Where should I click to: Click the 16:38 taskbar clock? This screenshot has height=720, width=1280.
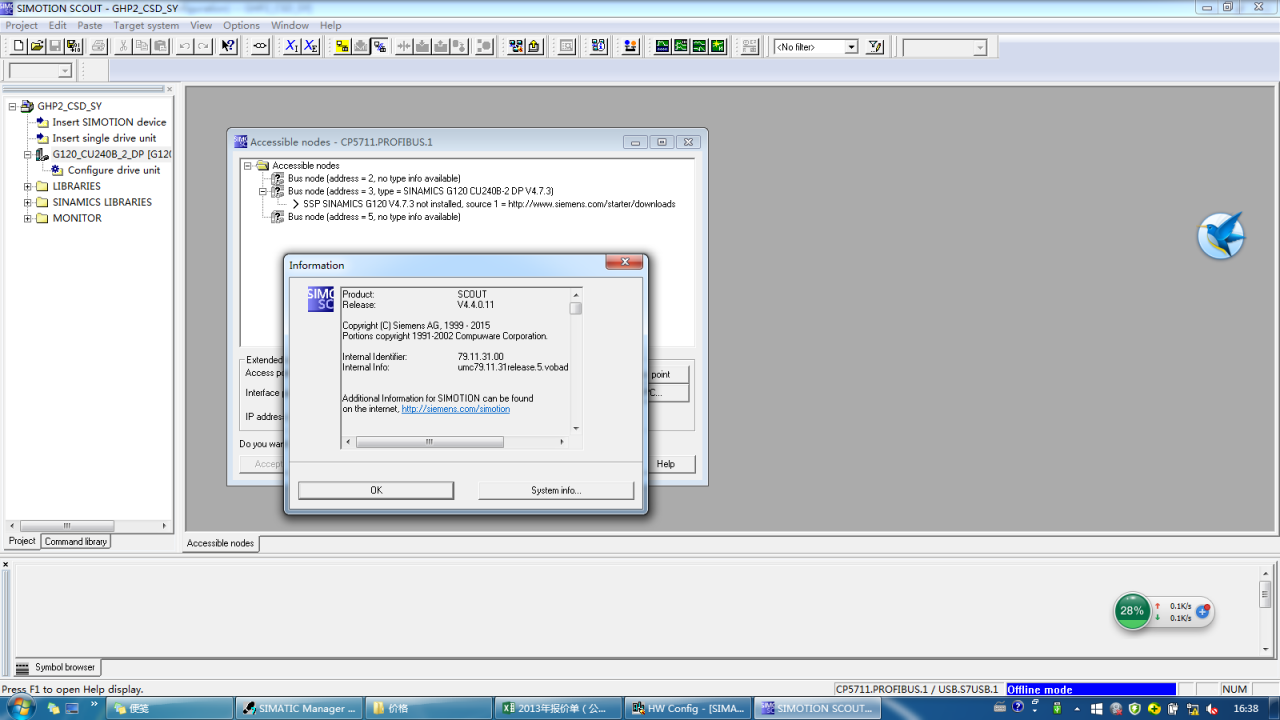pyautogui.click(x=1246, y=708)
